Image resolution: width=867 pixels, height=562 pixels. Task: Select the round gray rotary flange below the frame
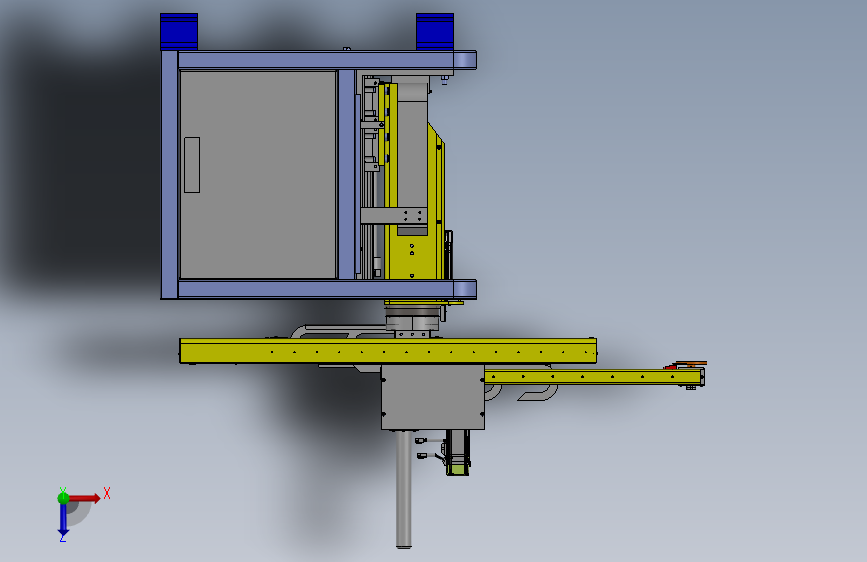(412, 320)
